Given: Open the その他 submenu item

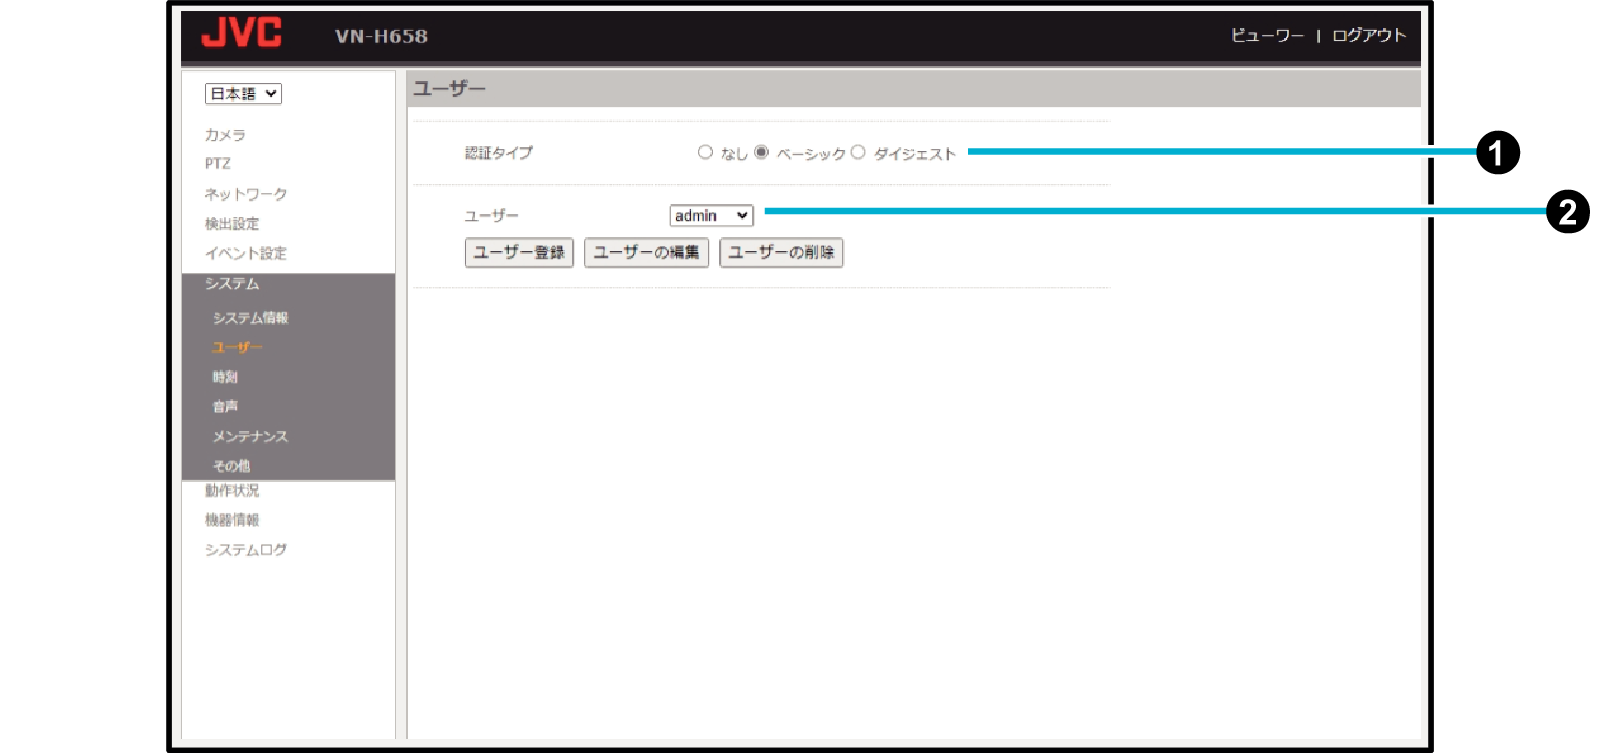Looking at the screenshot, I should click(231, 466).
